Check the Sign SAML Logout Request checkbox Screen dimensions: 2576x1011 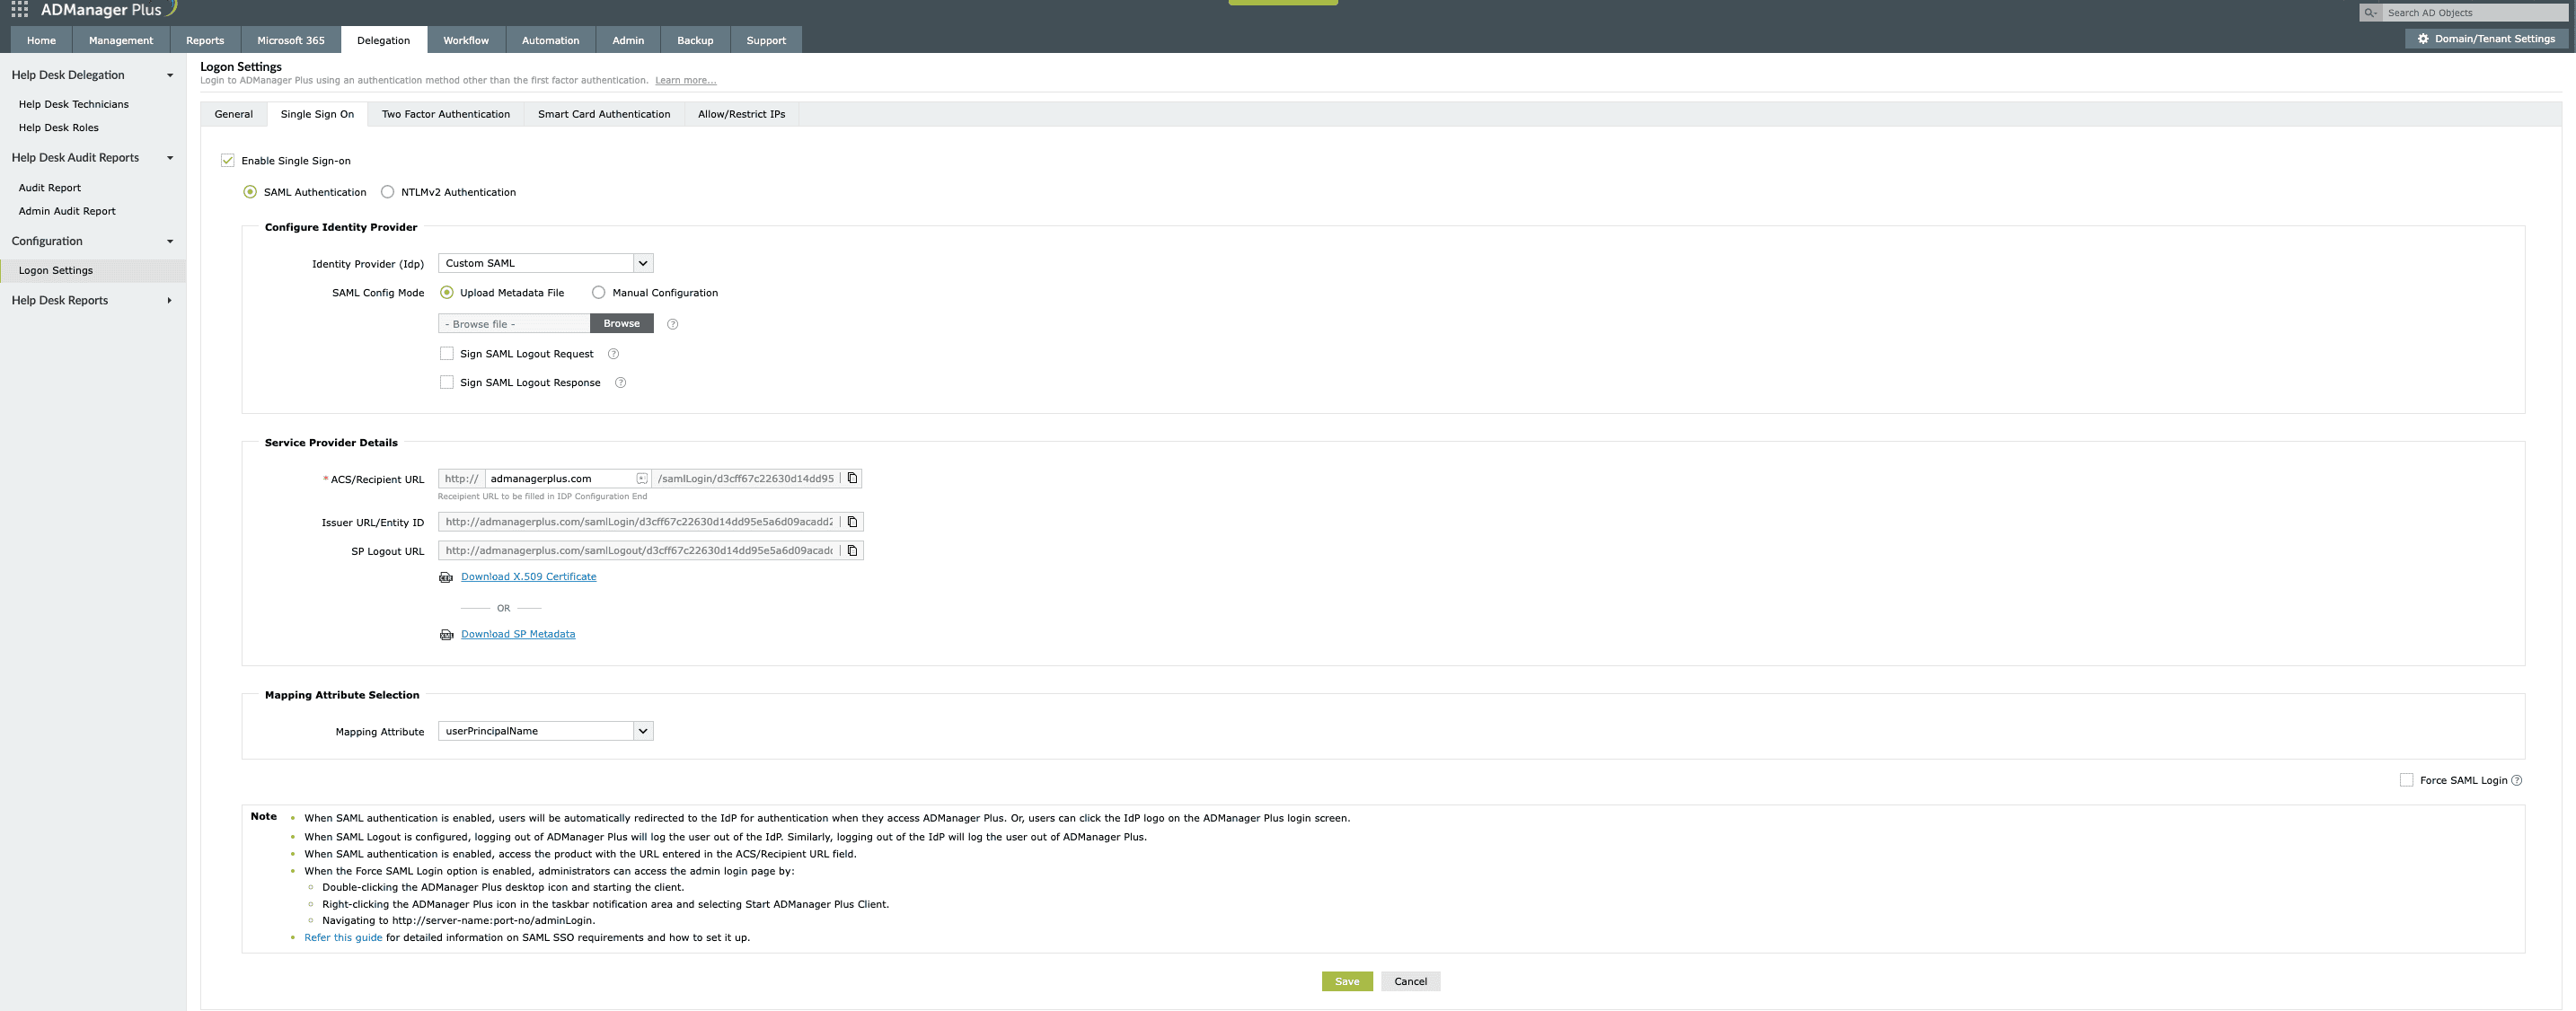click(x=446, y=353)
